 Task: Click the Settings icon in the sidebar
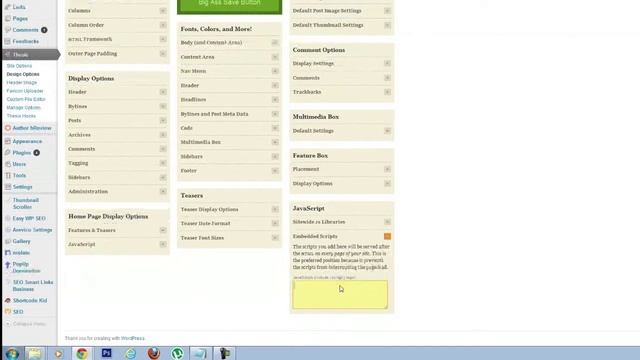(8, 187)
